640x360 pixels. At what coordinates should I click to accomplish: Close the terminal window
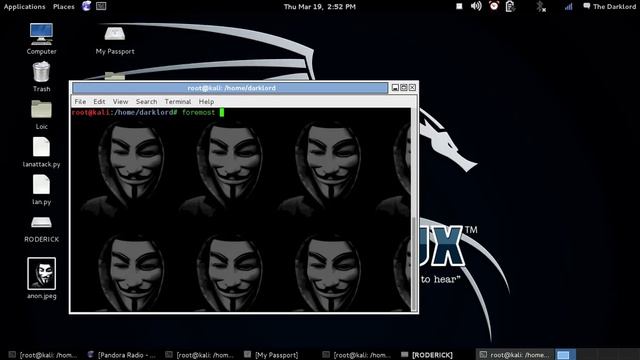[412, 87]
